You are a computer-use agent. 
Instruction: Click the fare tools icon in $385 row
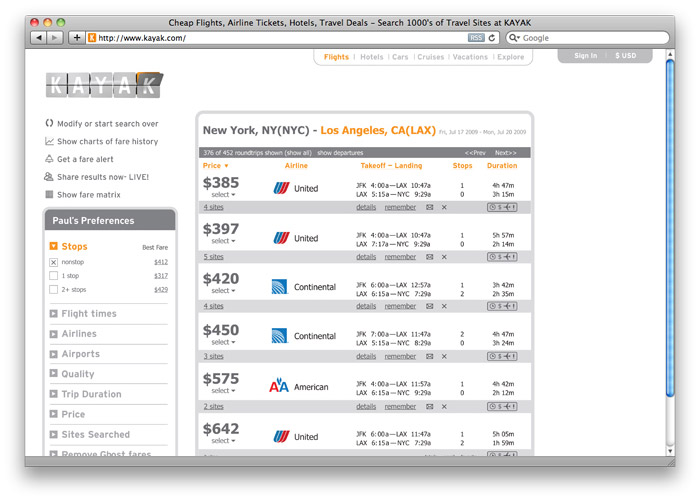[x=502, y=207]
